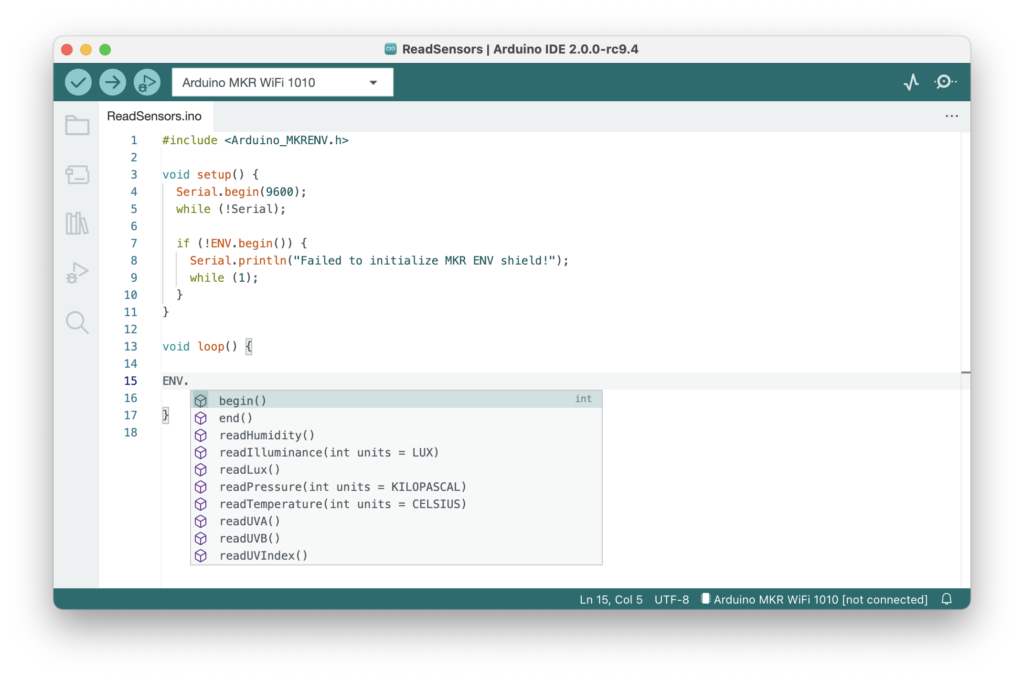Click the Upload arrow button
This screenshot has height=680, width=1024.
tap(112, 82)
